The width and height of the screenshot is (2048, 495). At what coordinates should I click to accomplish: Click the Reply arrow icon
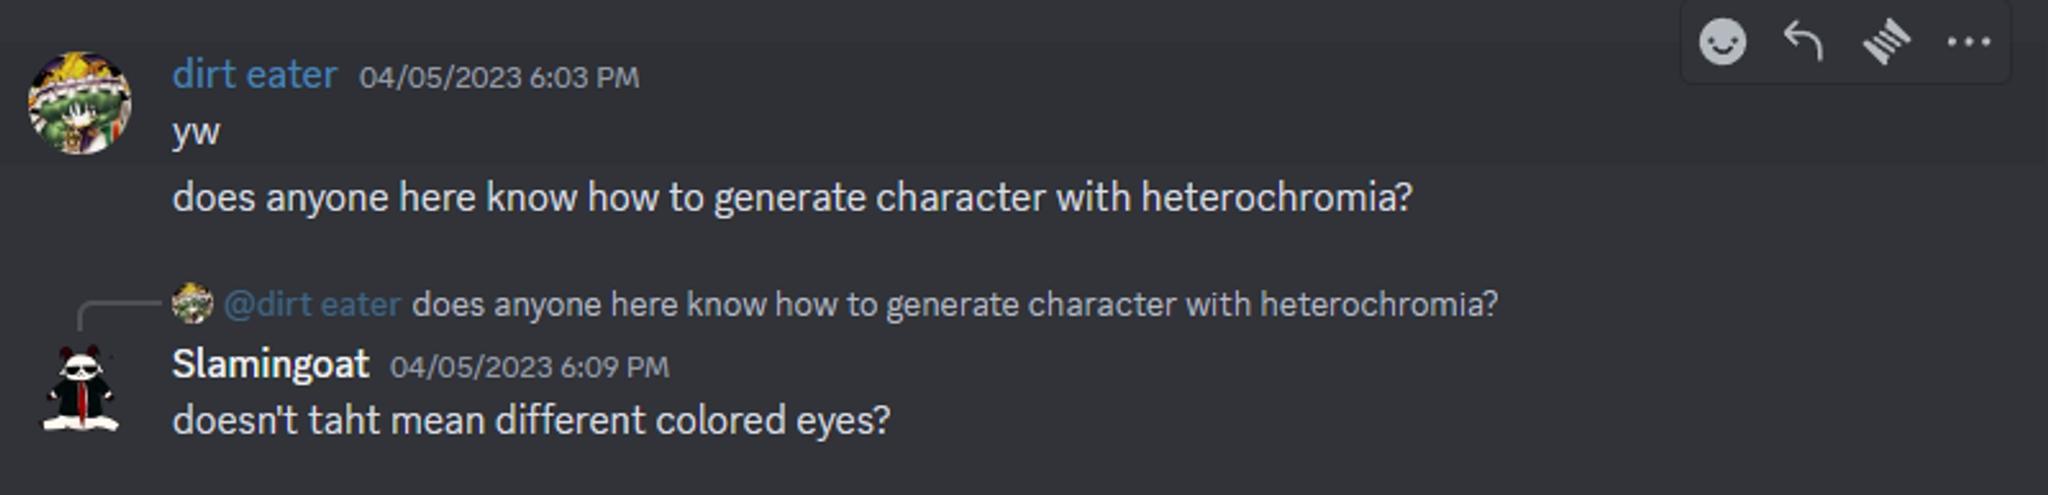point(1803,42)
